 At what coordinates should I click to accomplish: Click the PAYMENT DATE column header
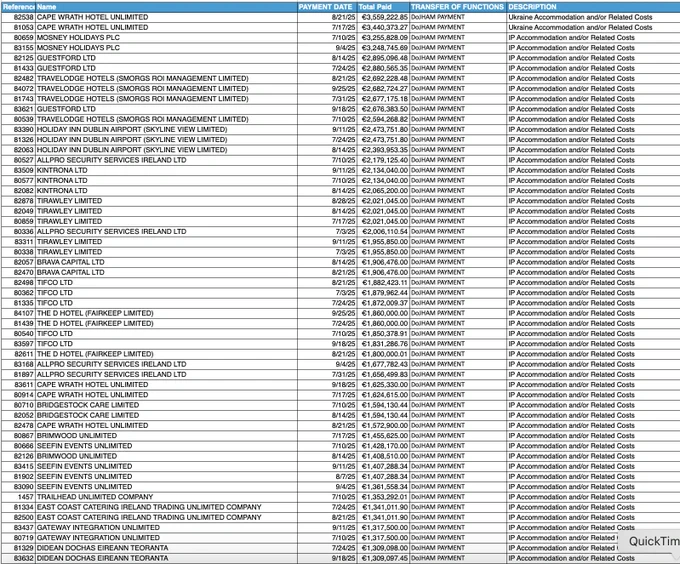[x=325, y=7]
